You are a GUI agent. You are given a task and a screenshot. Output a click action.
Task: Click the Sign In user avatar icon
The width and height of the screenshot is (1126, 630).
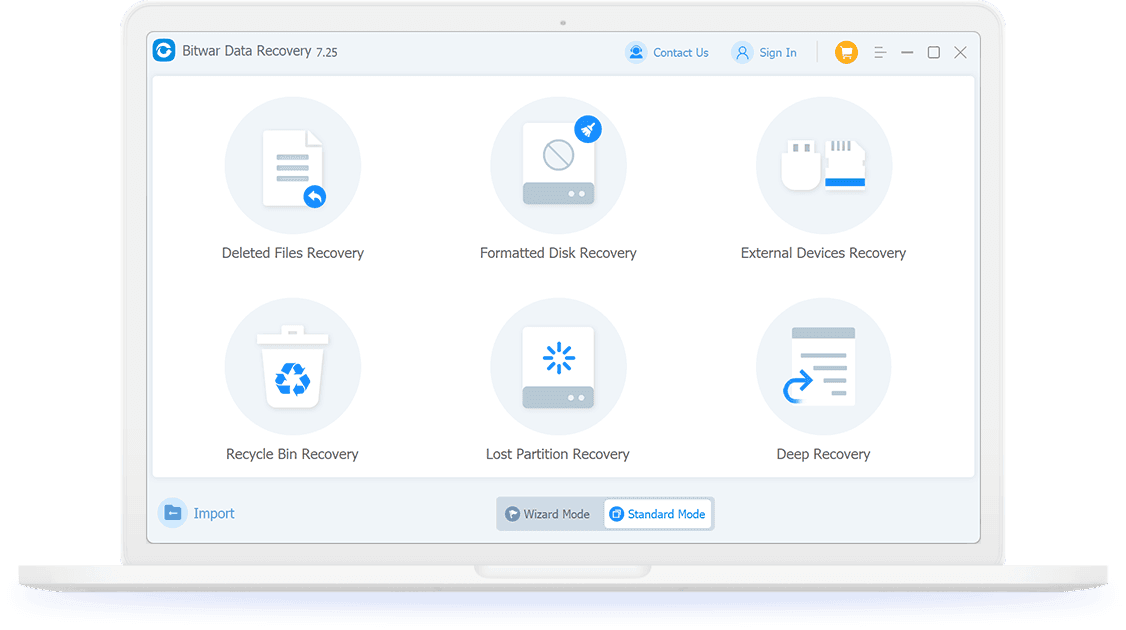[x=742, y=53]
